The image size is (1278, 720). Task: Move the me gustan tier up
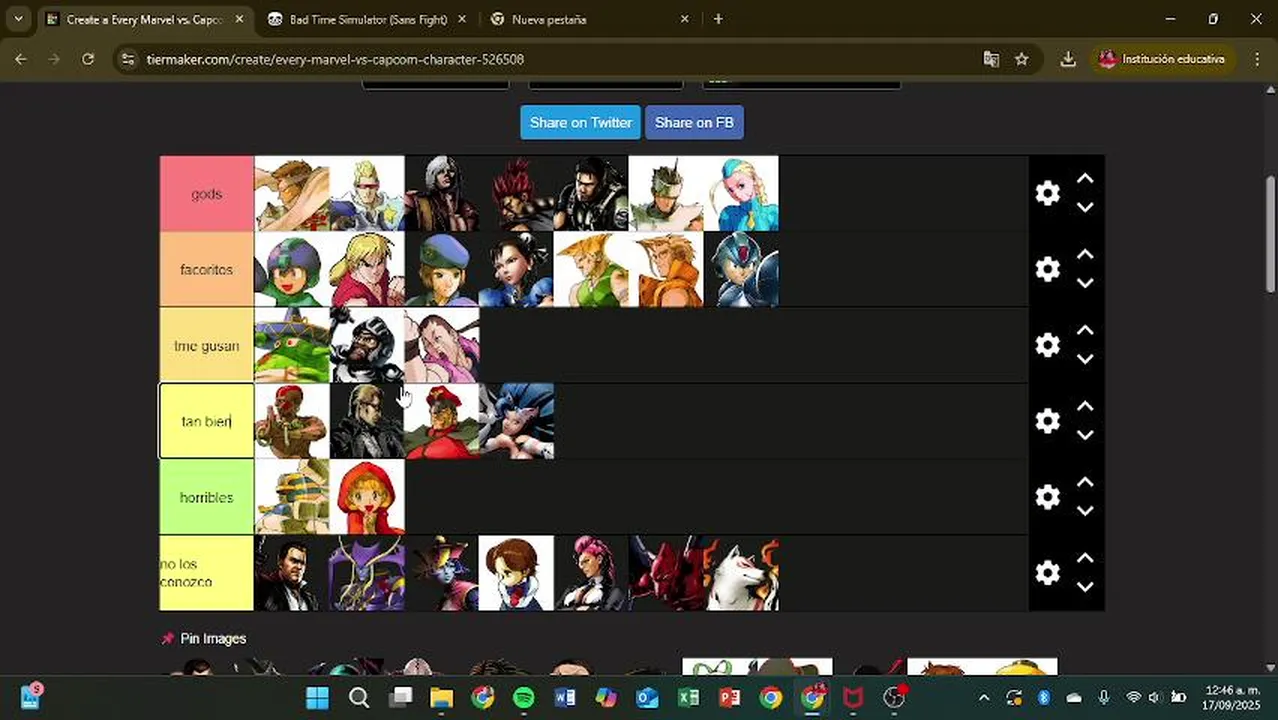(x=1085, y=331)
